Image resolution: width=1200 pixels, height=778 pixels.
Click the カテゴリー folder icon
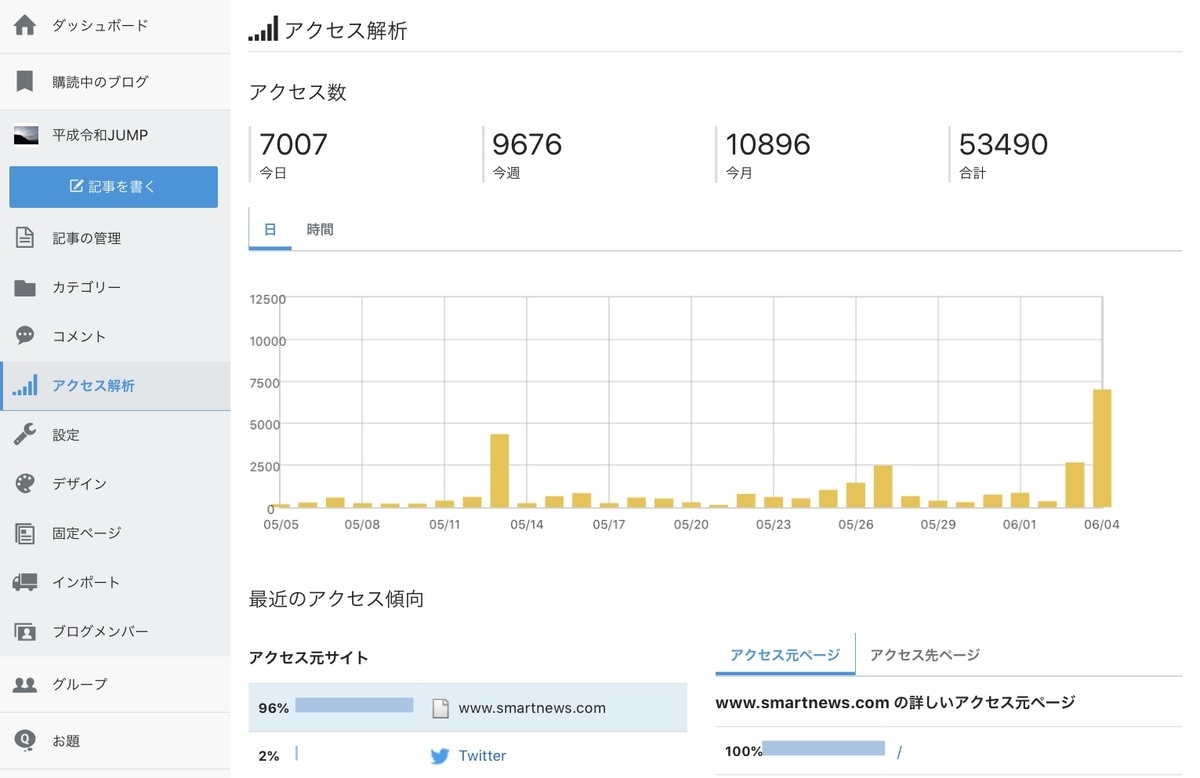pos(25,288)
